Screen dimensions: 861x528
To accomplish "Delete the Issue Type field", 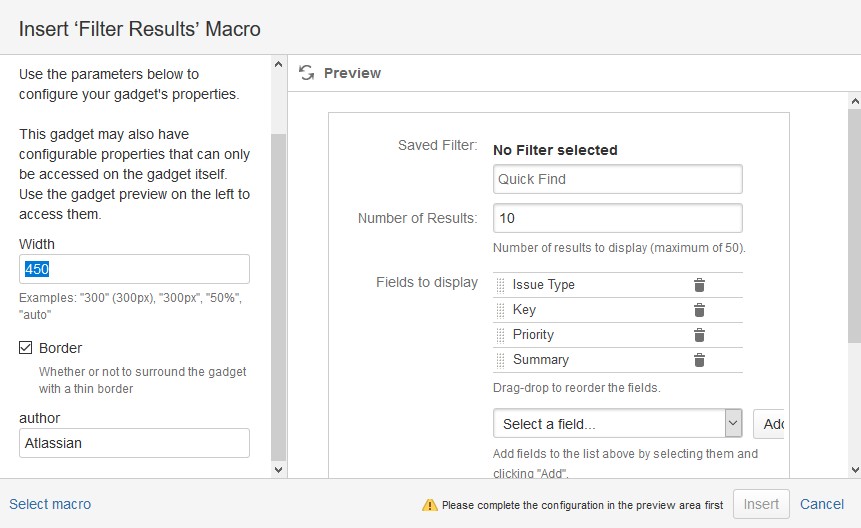I will (699, 285).
